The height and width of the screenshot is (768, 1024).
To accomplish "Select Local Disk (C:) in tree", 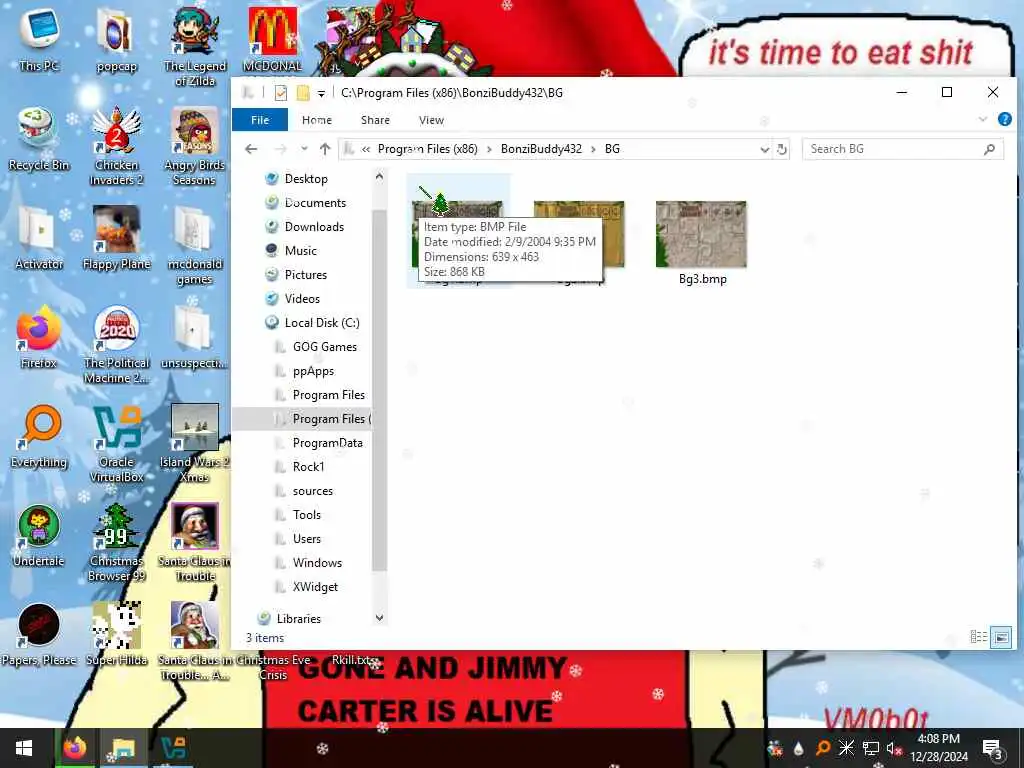I will coord(322,323).
